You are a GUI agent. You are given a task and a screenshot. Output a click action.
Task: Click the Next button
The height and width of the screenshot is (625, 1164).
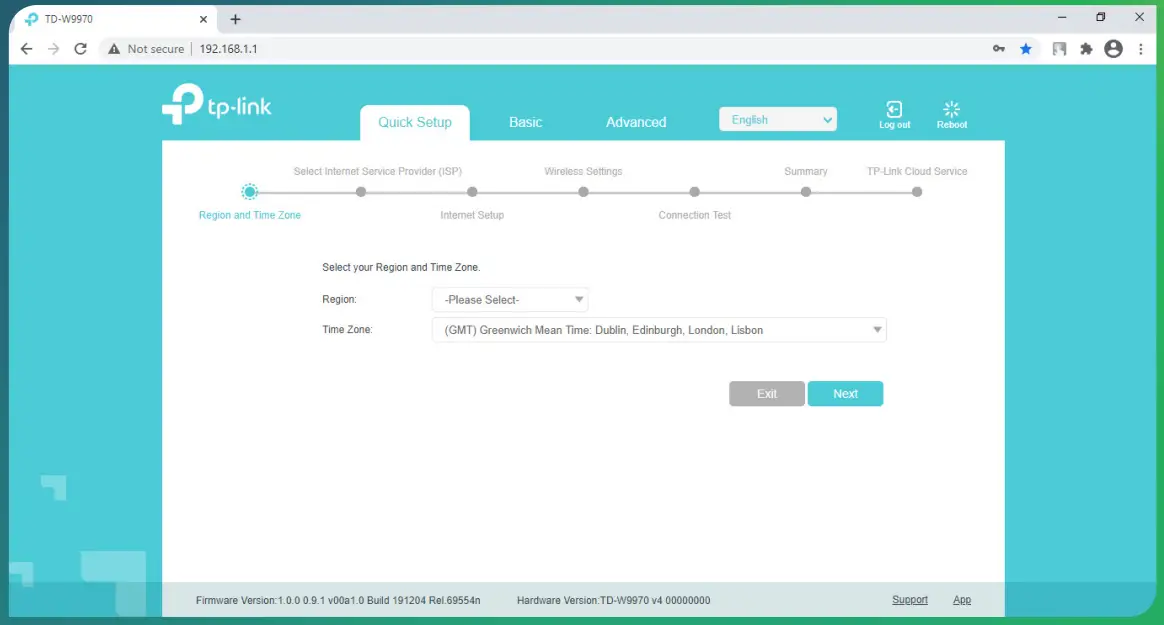[845, 393]
